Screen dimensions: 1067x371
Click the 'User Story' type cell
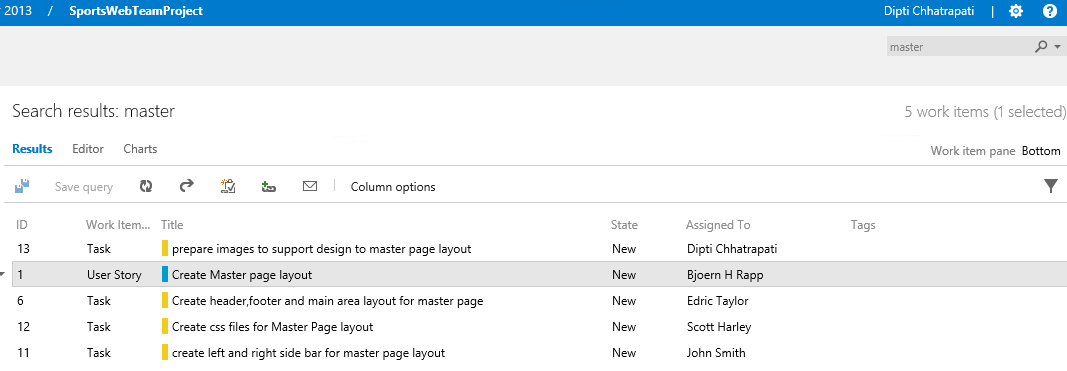[114, 275]
